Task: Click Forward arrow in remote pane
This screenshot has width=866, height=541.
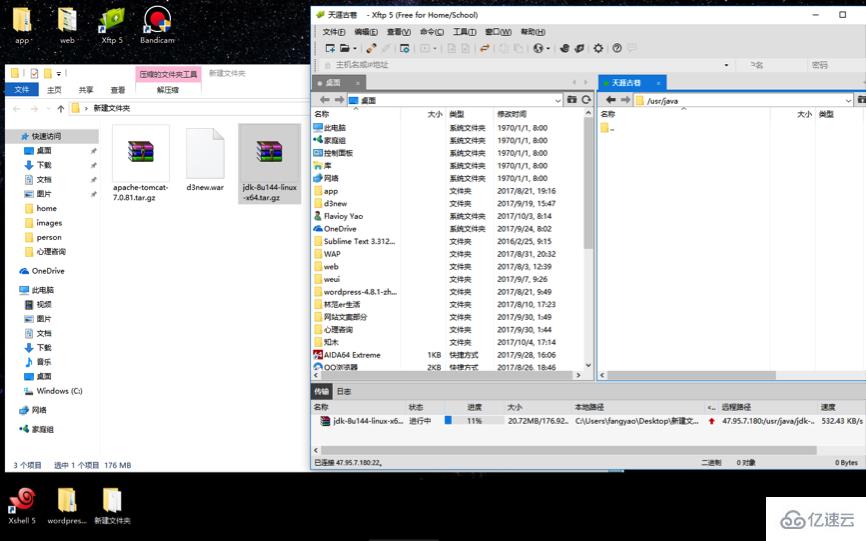Action: [x=625, y=100]
